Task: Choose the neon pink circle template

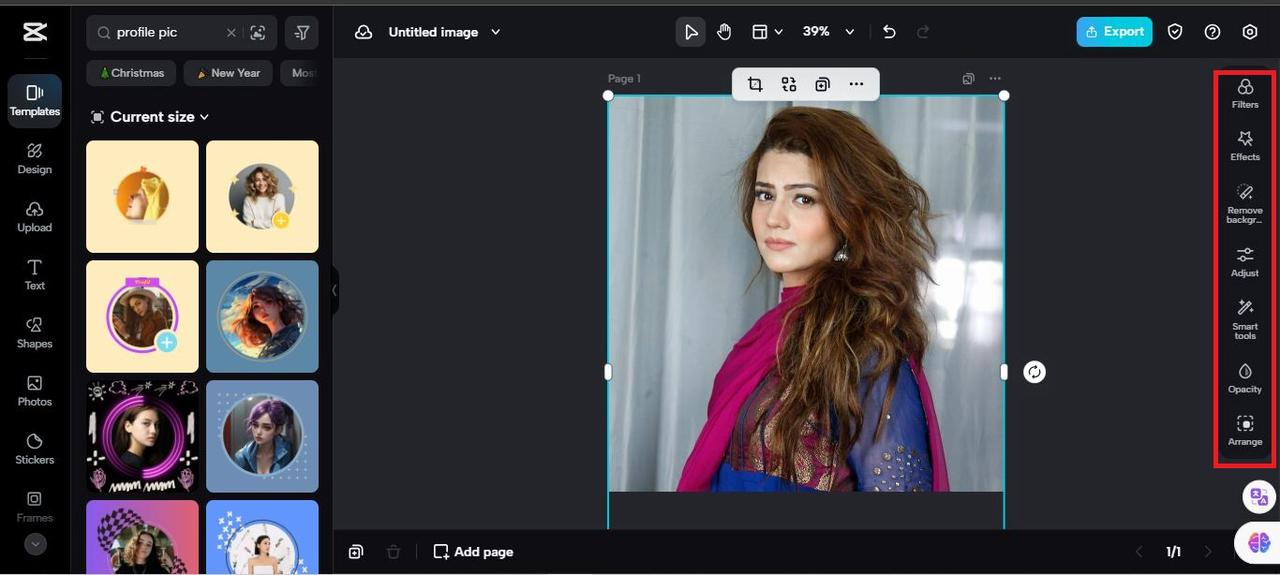Action: click(142, 436)
